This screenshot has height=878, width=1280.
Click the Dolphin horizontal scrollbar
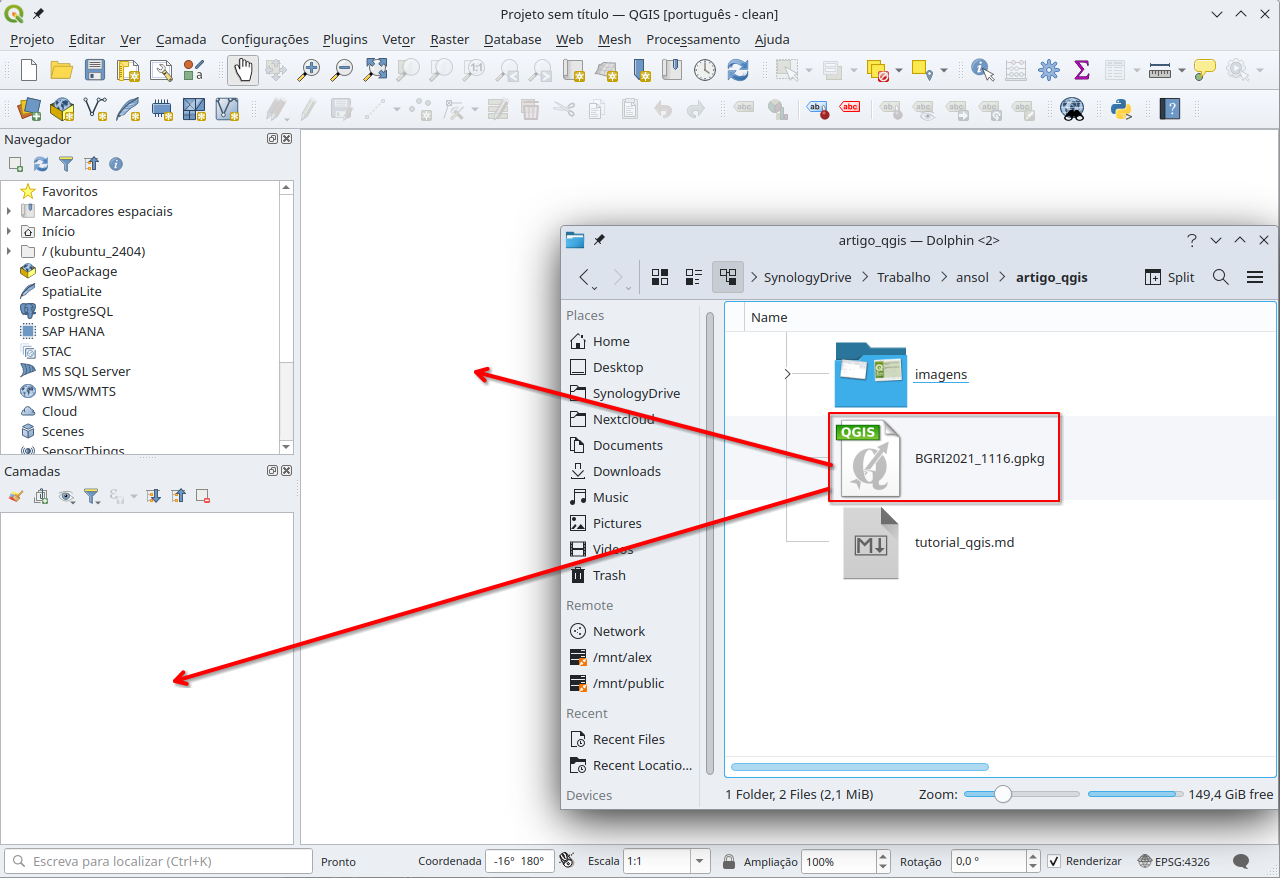(x=860, y=767)
